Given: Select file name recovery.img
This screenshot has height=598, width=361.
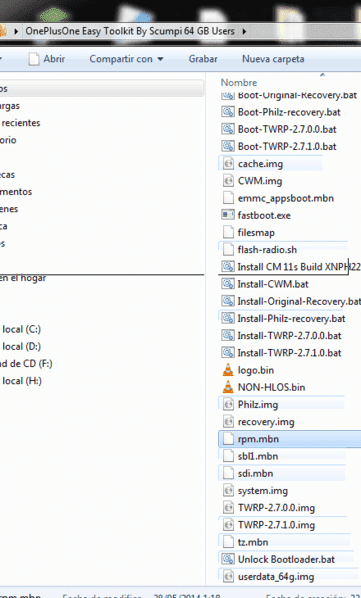Looking at the screenshot, I should pyautogui.click(x=266, y=422).
